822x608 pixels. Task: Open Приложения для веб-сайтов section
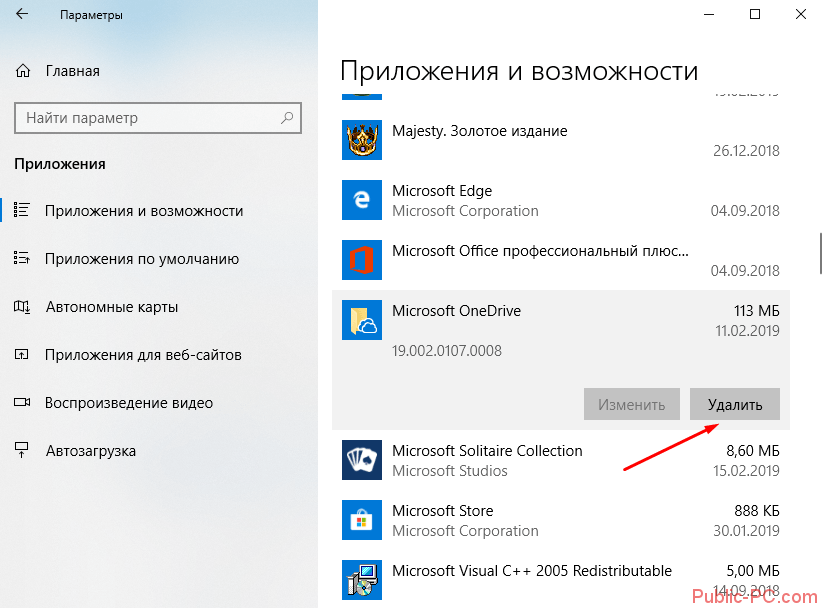(x=142, y=355)
